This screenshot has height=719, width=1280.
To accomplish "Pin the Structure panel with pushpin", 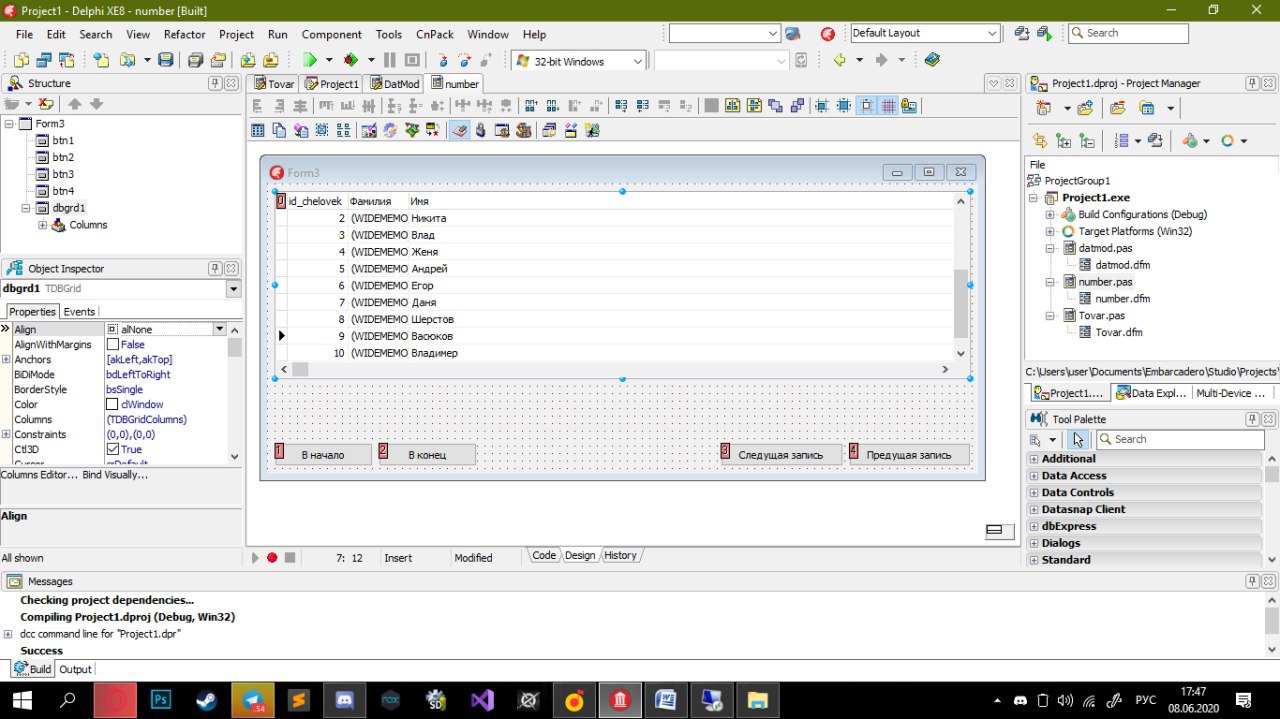I will pos(215,83).
